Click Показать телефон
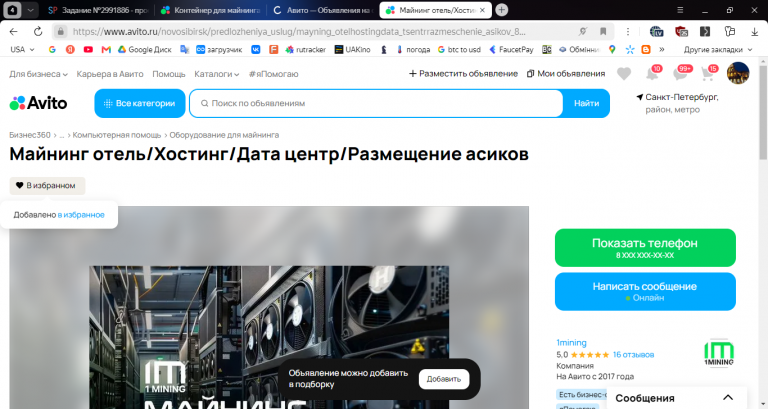Image resolution: width=768 pixels, height=409 pixels. coord(645,248)
